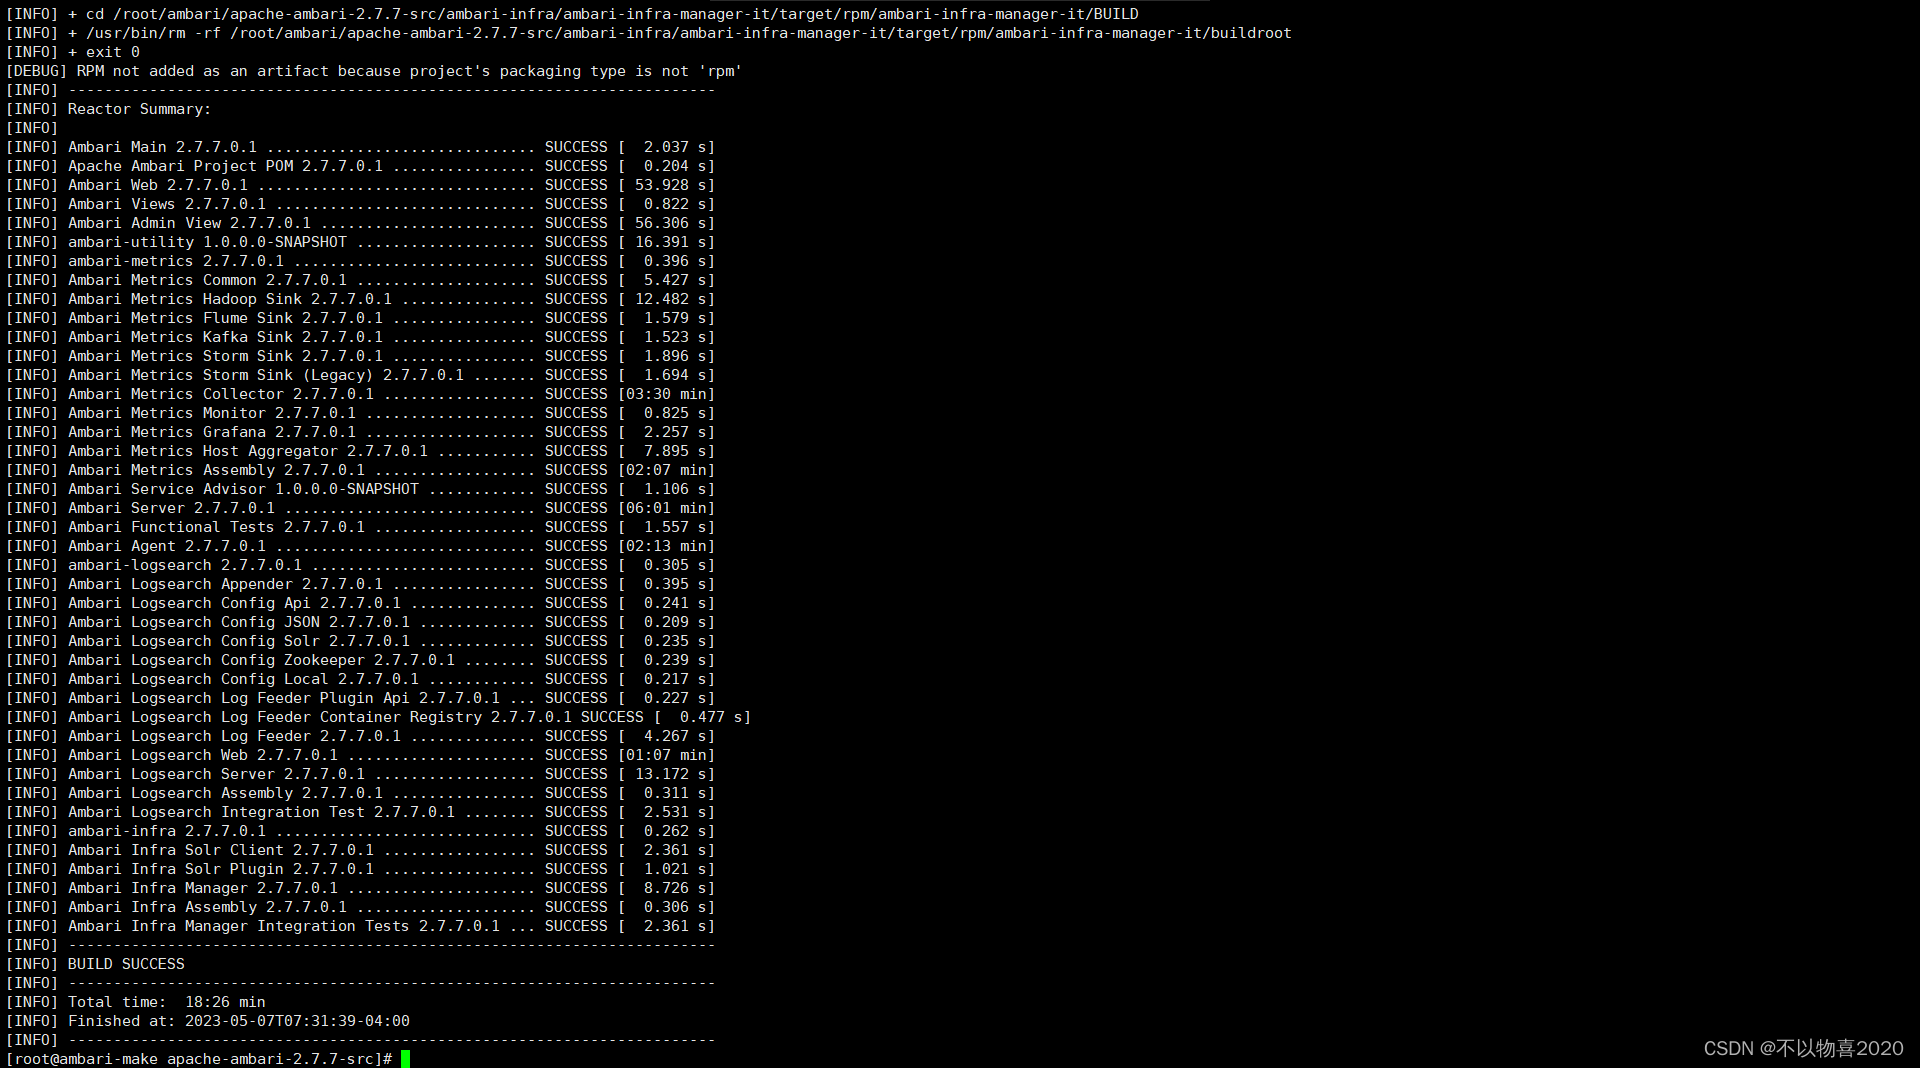Screen dimensions: 1920x1068
Task: Click 'Ambari Logsearch Config Api' row
Action: click(361, 603)
